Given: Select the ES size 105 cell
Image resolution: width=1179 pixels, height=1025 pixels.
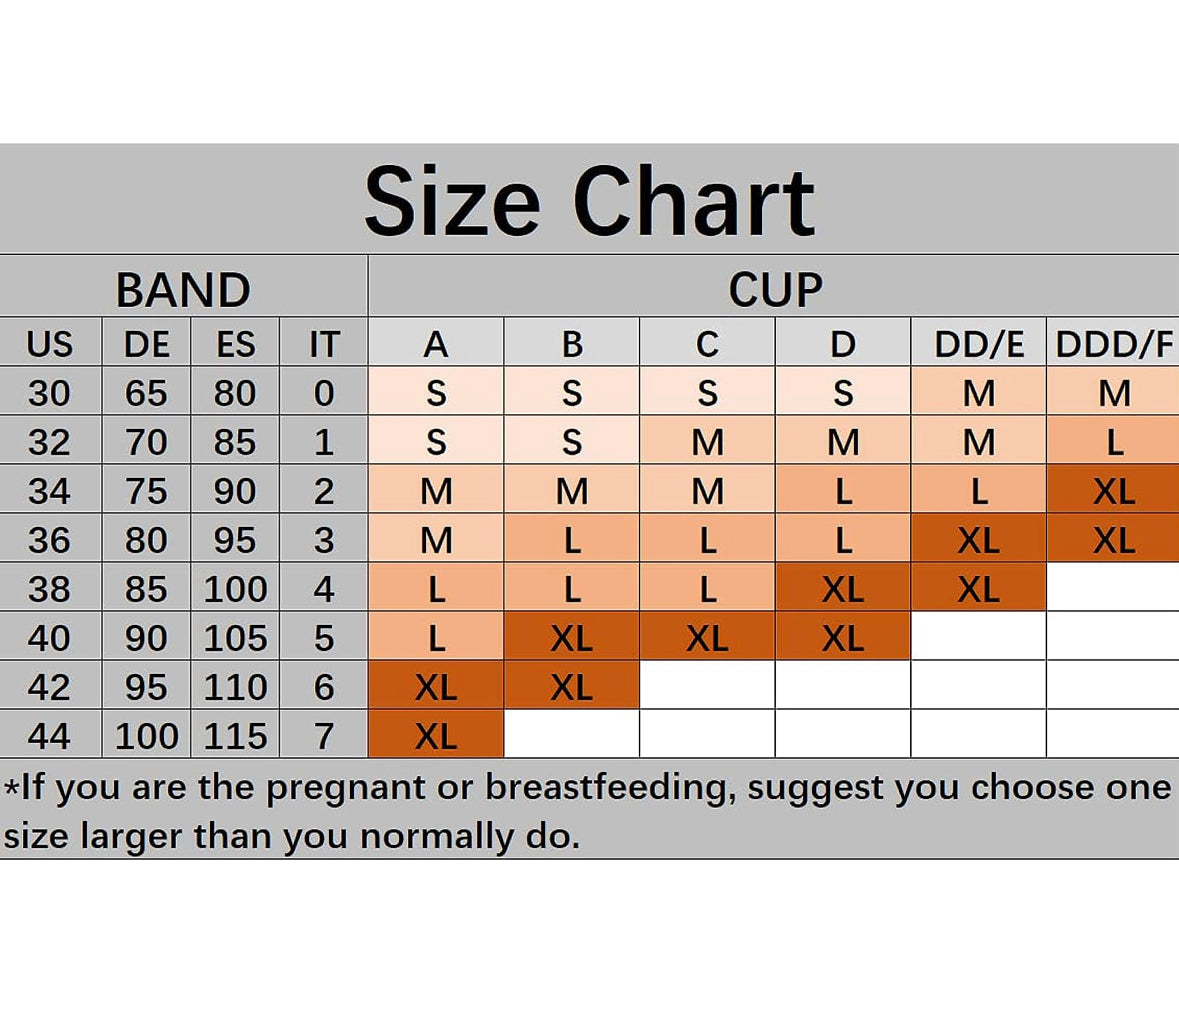Looking at the screenshot, I should pyautogui.click(x=235, y=638).
